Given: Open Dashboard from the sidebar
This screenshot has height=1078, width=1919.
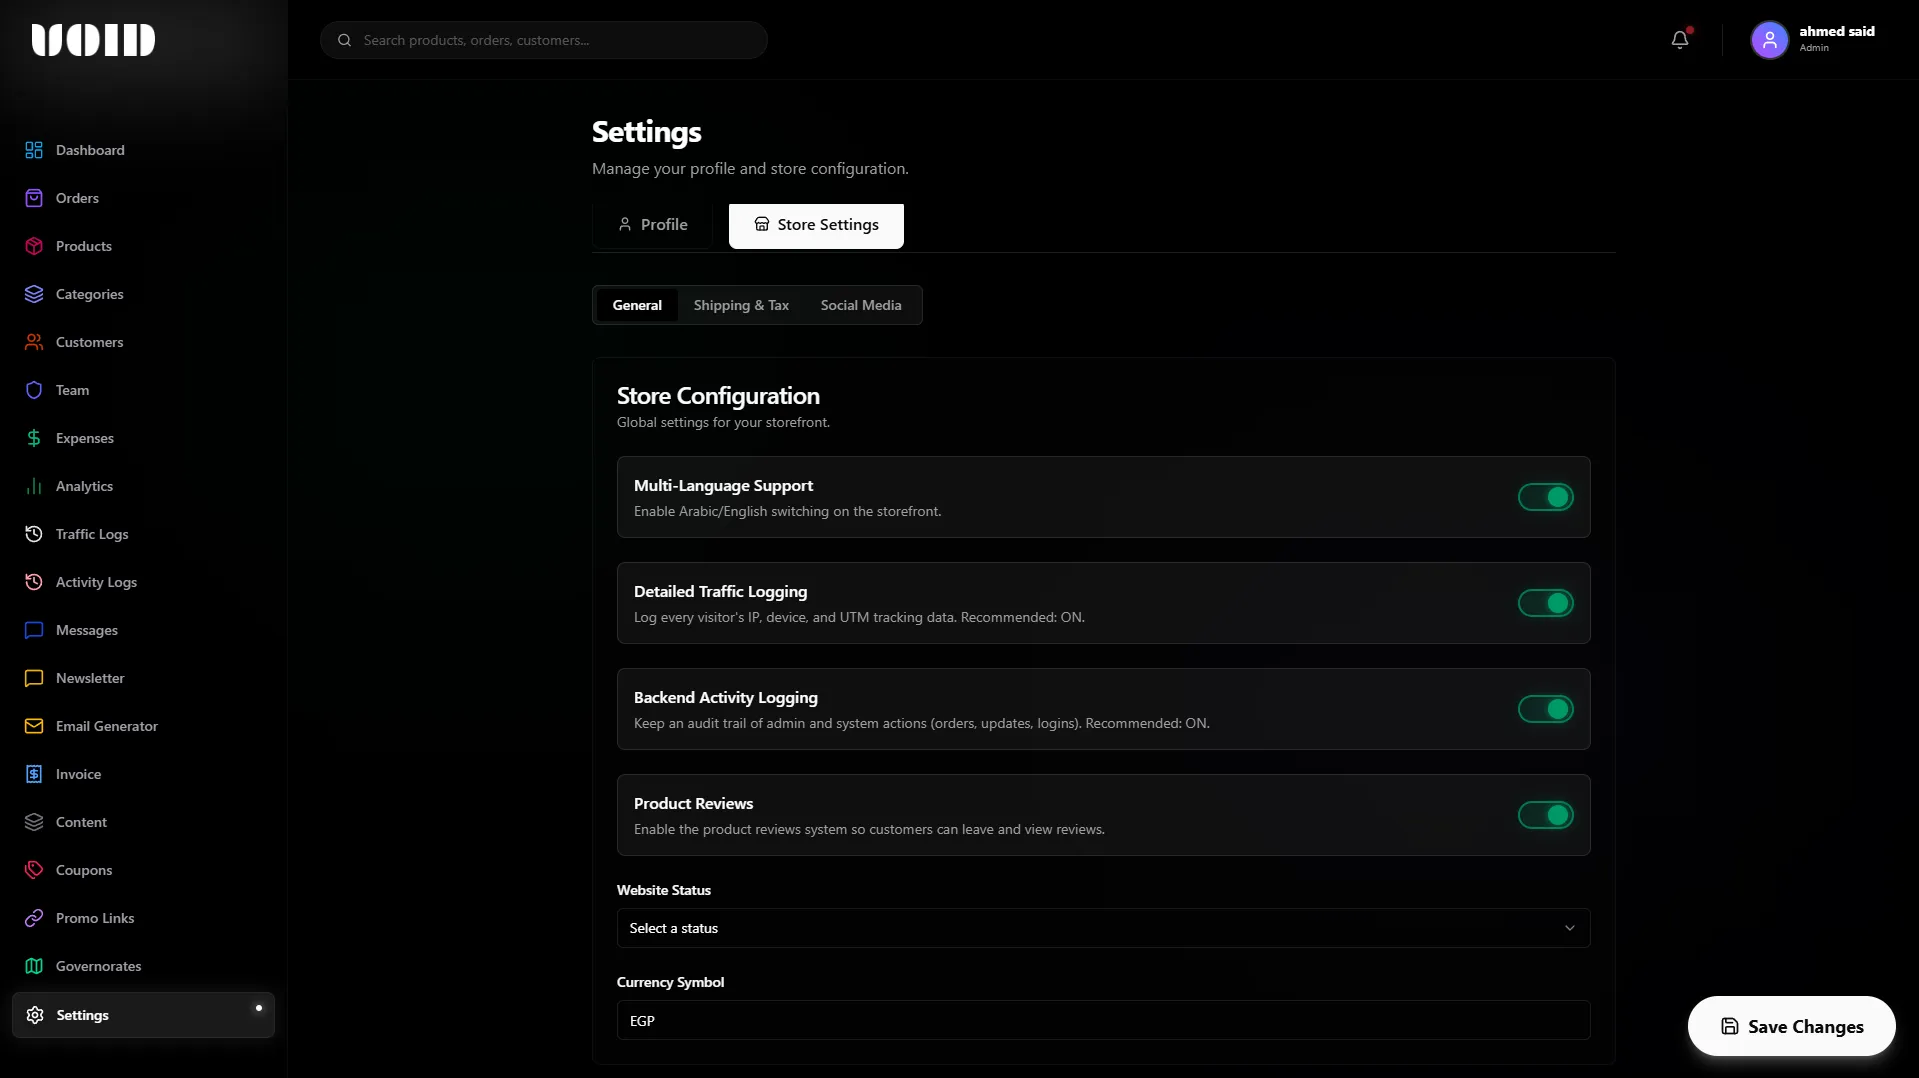Looking at the screenshot, I should tap(143, 150).
